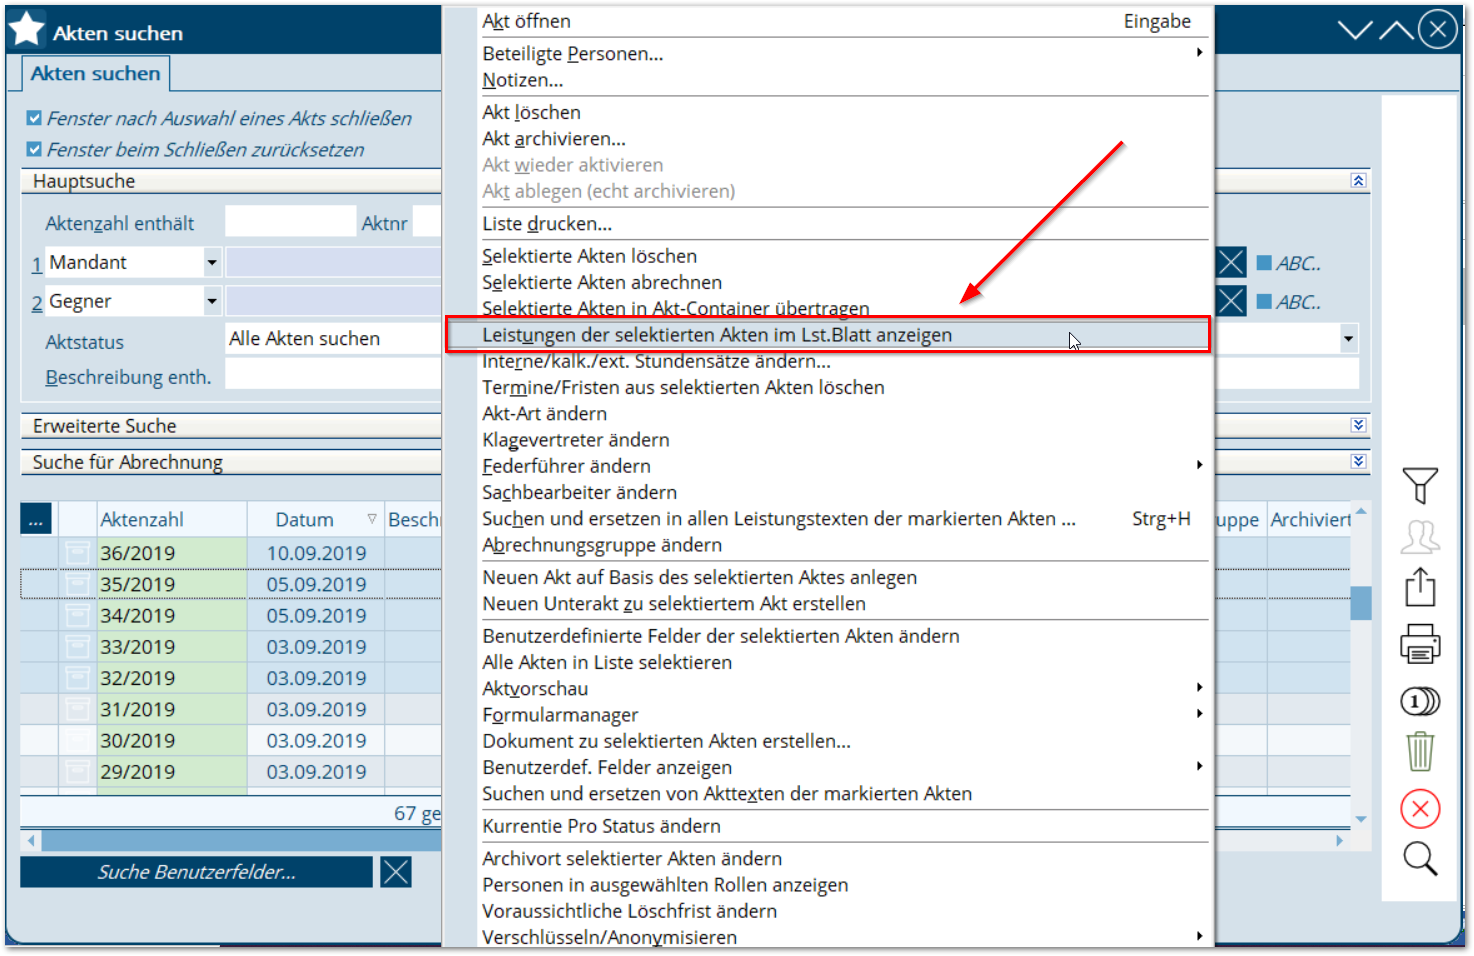Click the up chevron in title bar

tap(1396, 30)
